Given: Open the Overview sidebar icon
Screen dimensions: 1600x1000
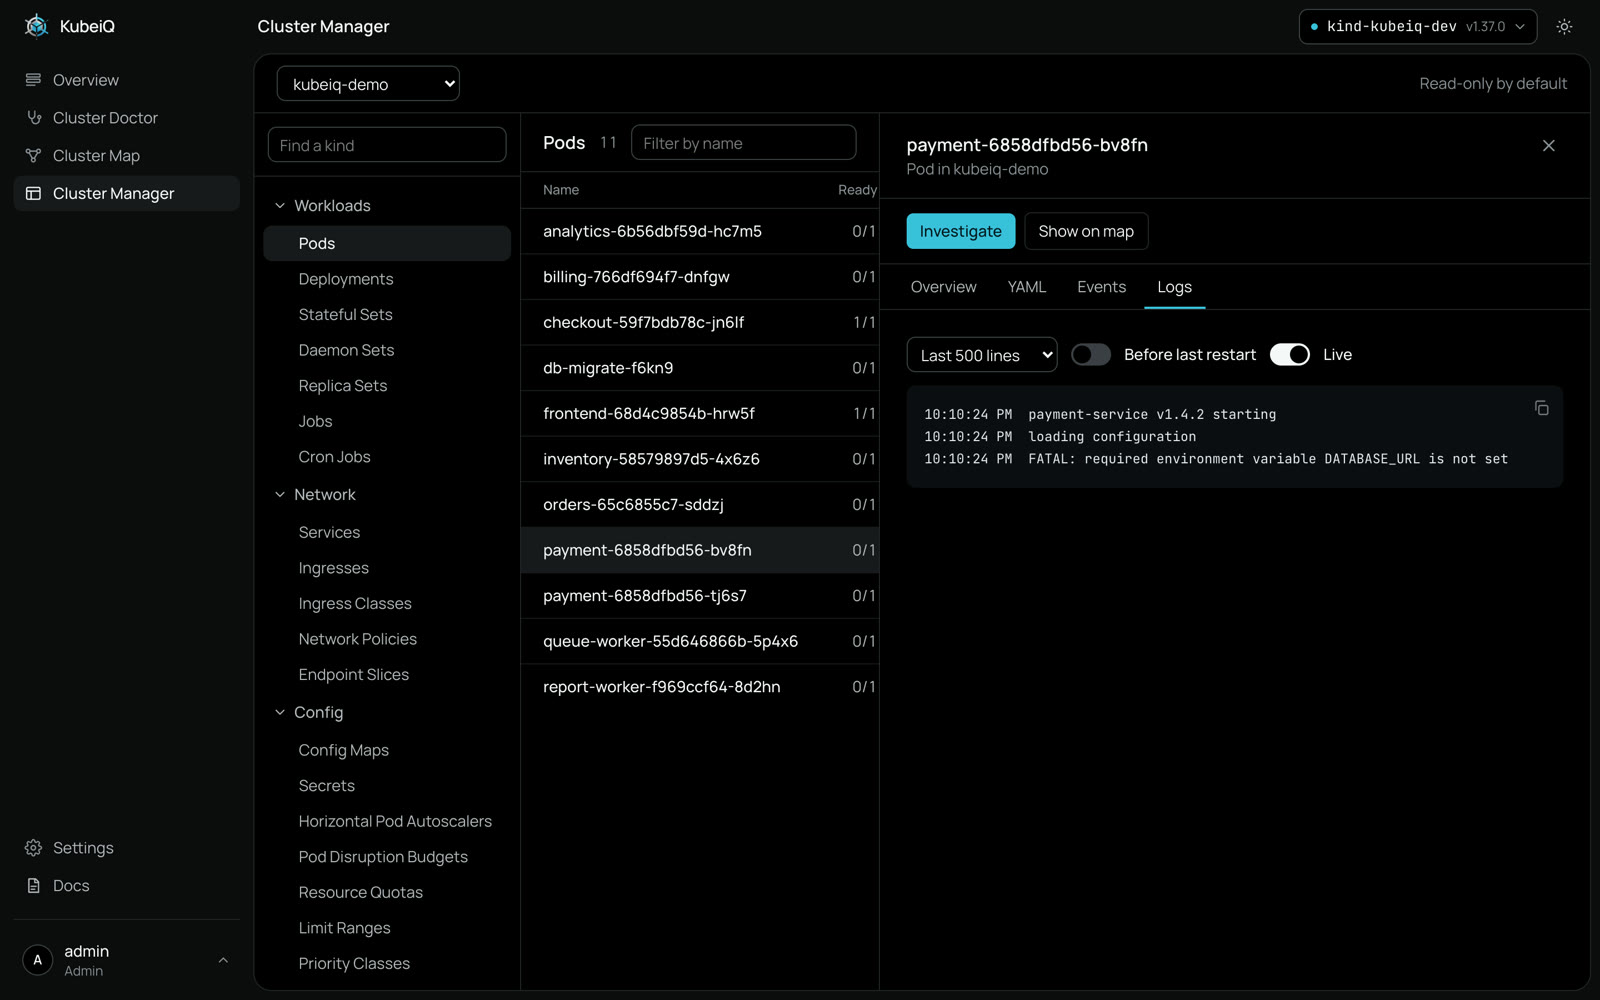Looking at the screenshot, I should tap(33, 80).
